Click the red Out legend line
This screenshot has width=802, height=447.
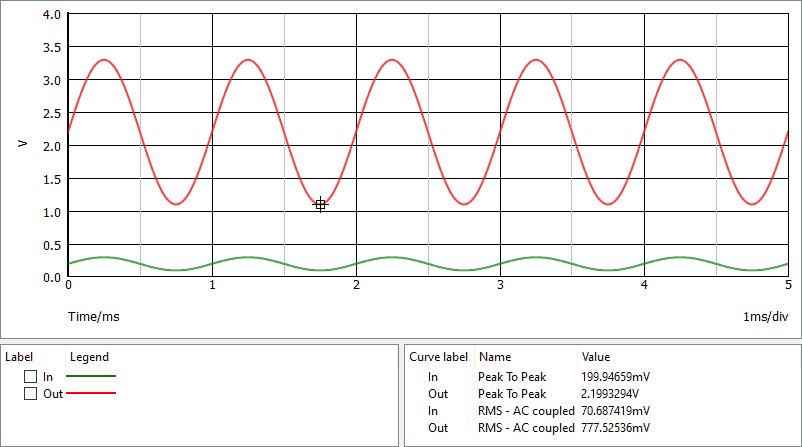(91, 393)
